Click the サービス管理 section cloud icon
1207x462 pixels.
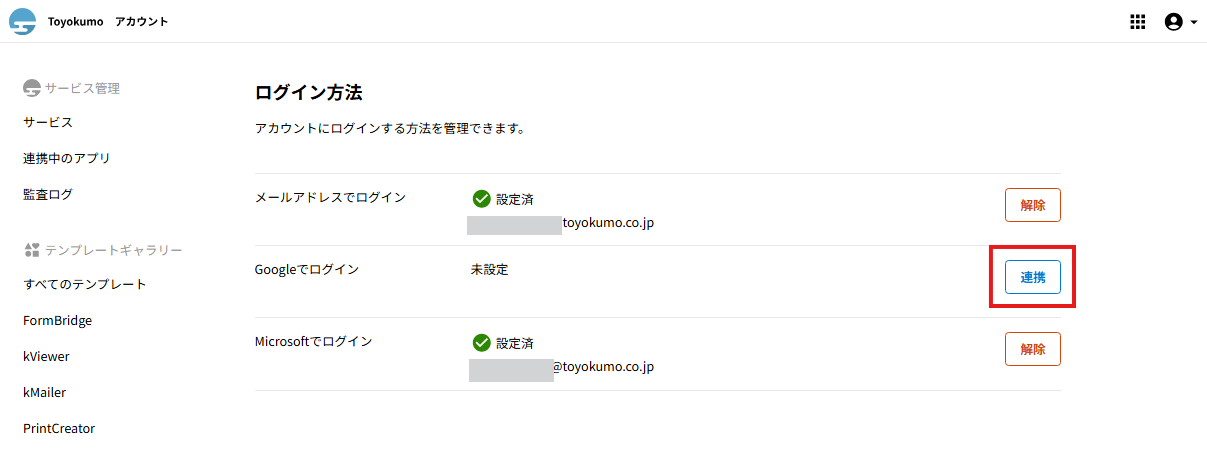coord(32,88)
